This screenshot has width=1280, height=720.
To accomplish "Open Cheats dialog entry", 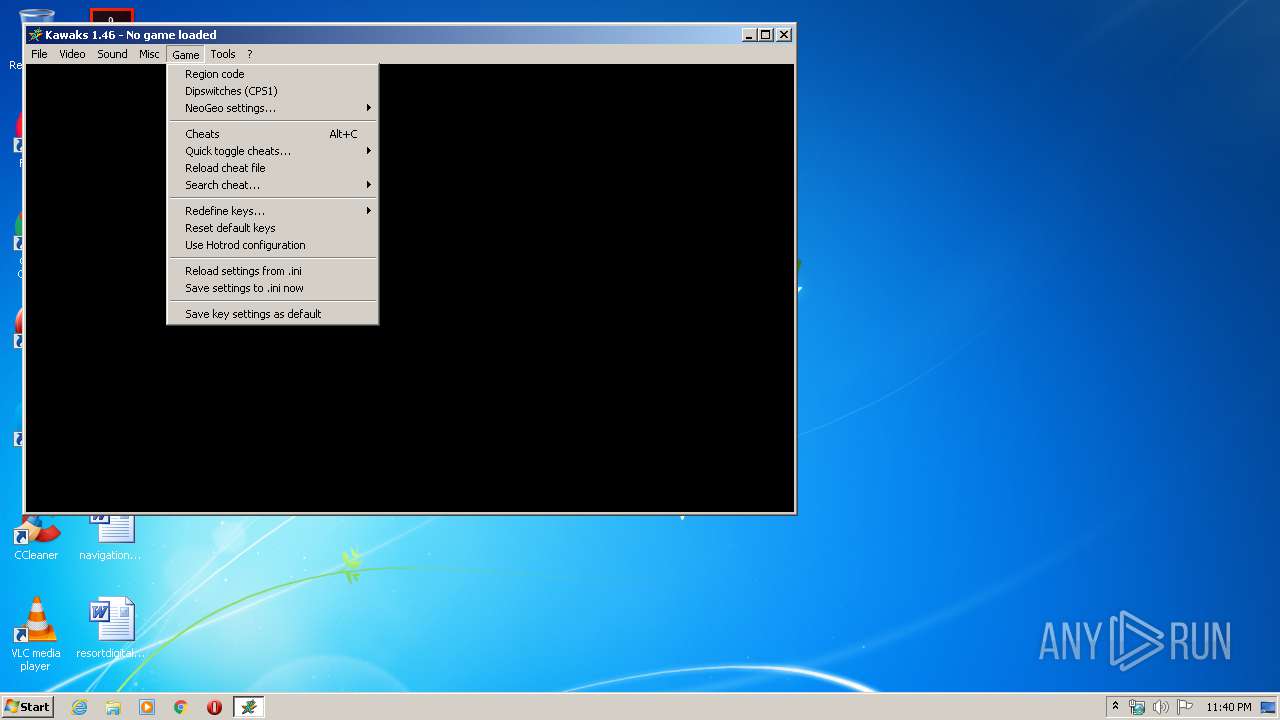I will coord(272,134).
